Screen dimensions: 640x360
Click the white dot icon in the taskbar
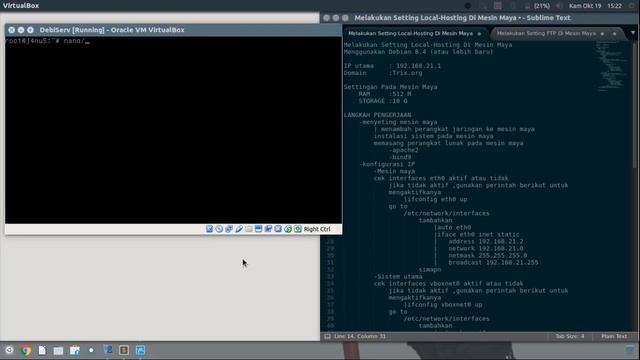(91, 350)
